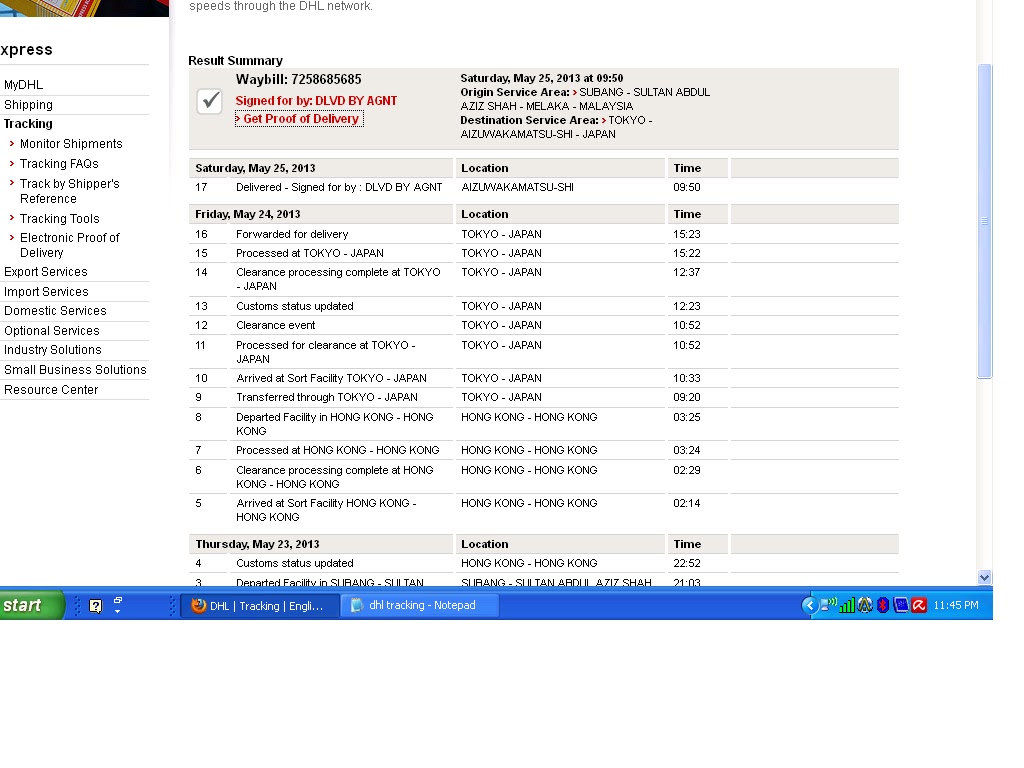Viewport: 1024px width, 768px height.
Task: Click the green signal strength bars tray icon
Action: 846,605
